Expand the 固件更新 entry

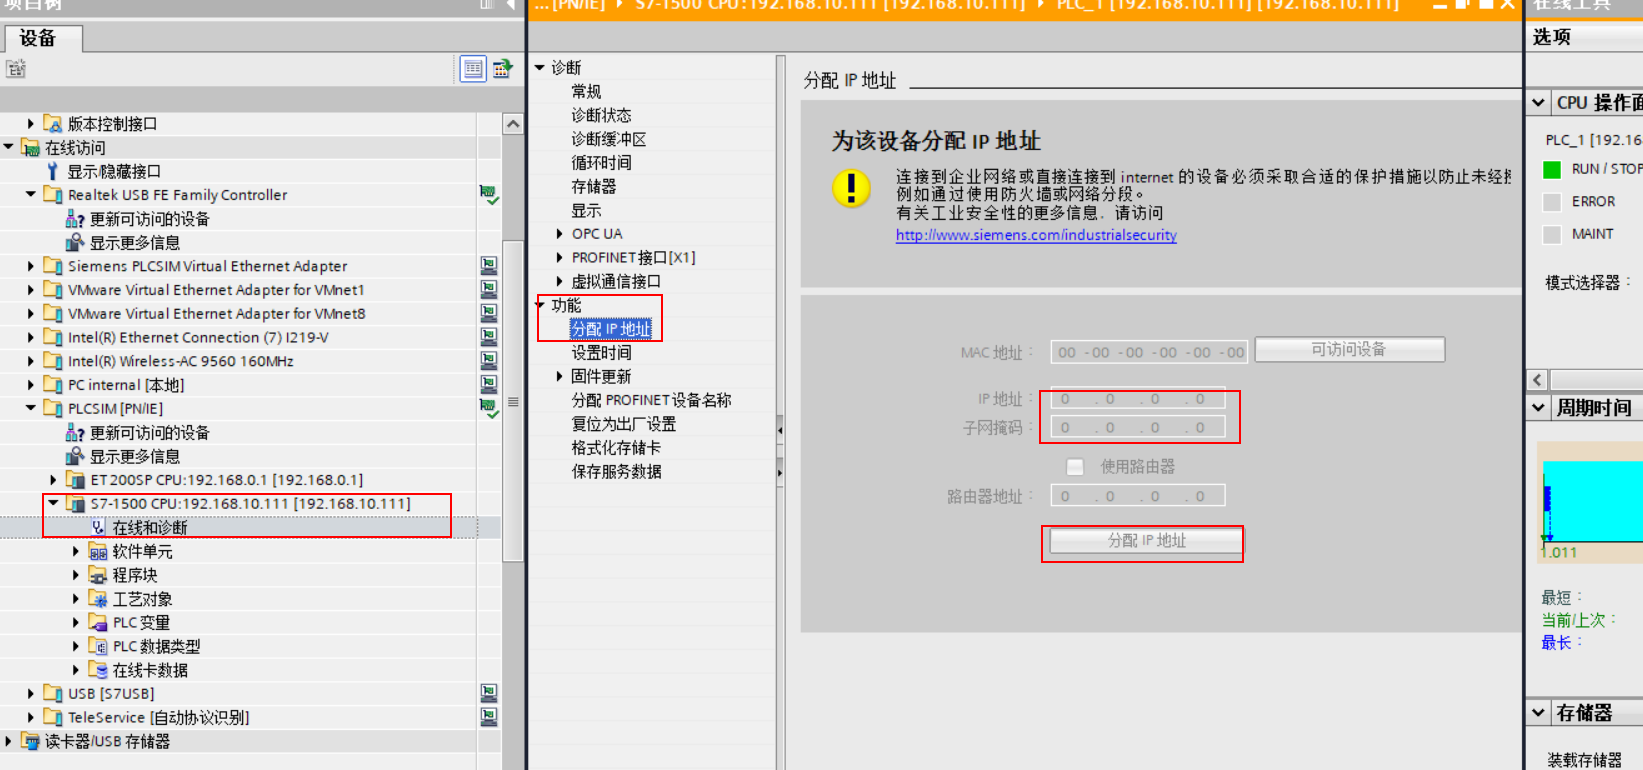coord(559,376)
